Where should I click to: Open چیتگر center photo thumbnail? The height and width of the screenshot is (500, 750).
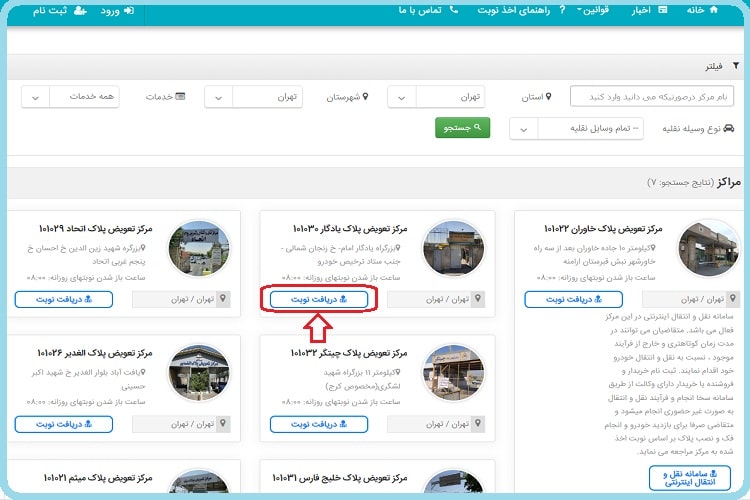(x=454, y=373)
